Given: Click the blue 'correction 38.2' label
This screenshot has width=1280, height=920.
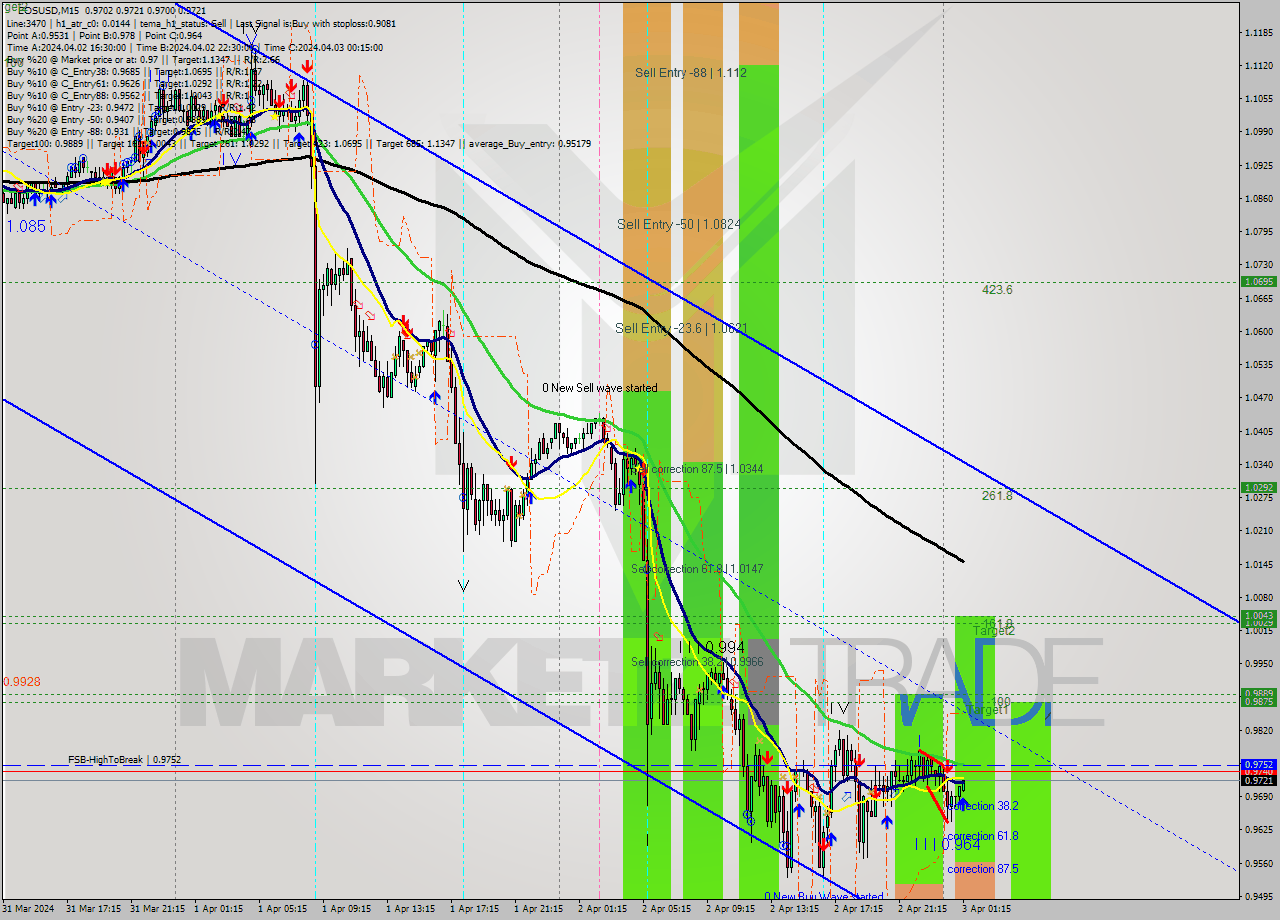Looking at the screenshot, I should [984, 806].
